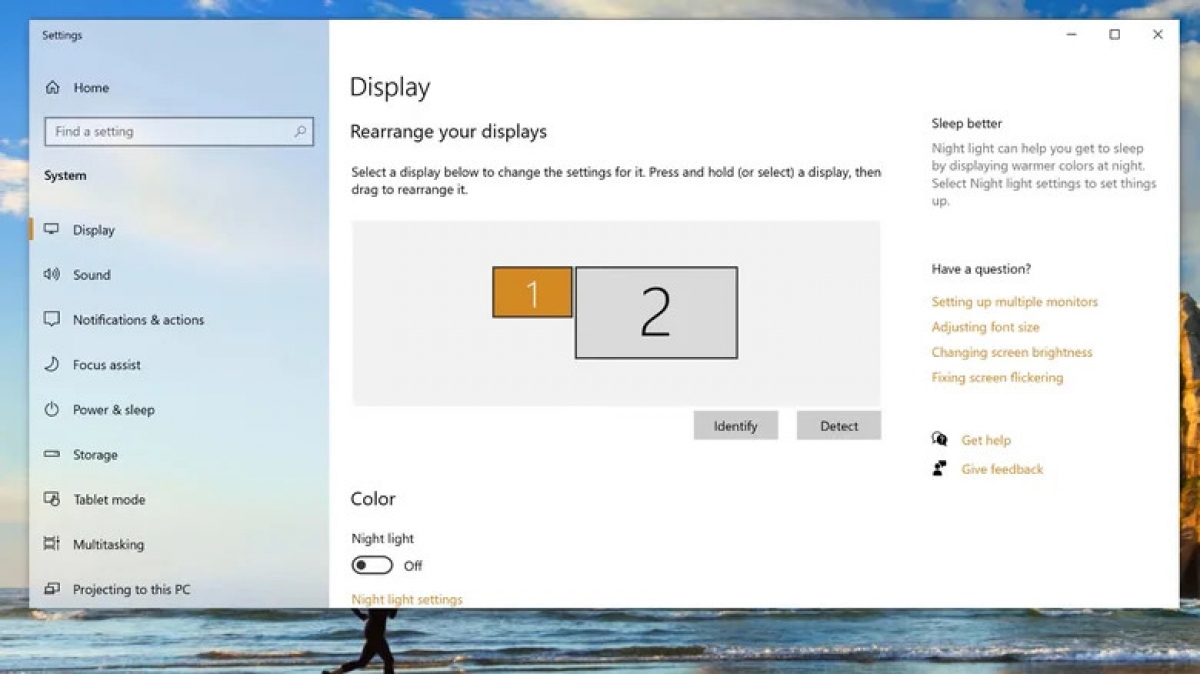Toggle Night light off switch
The height and width of the screenshot is (674, 1200).
click(369, 565)
